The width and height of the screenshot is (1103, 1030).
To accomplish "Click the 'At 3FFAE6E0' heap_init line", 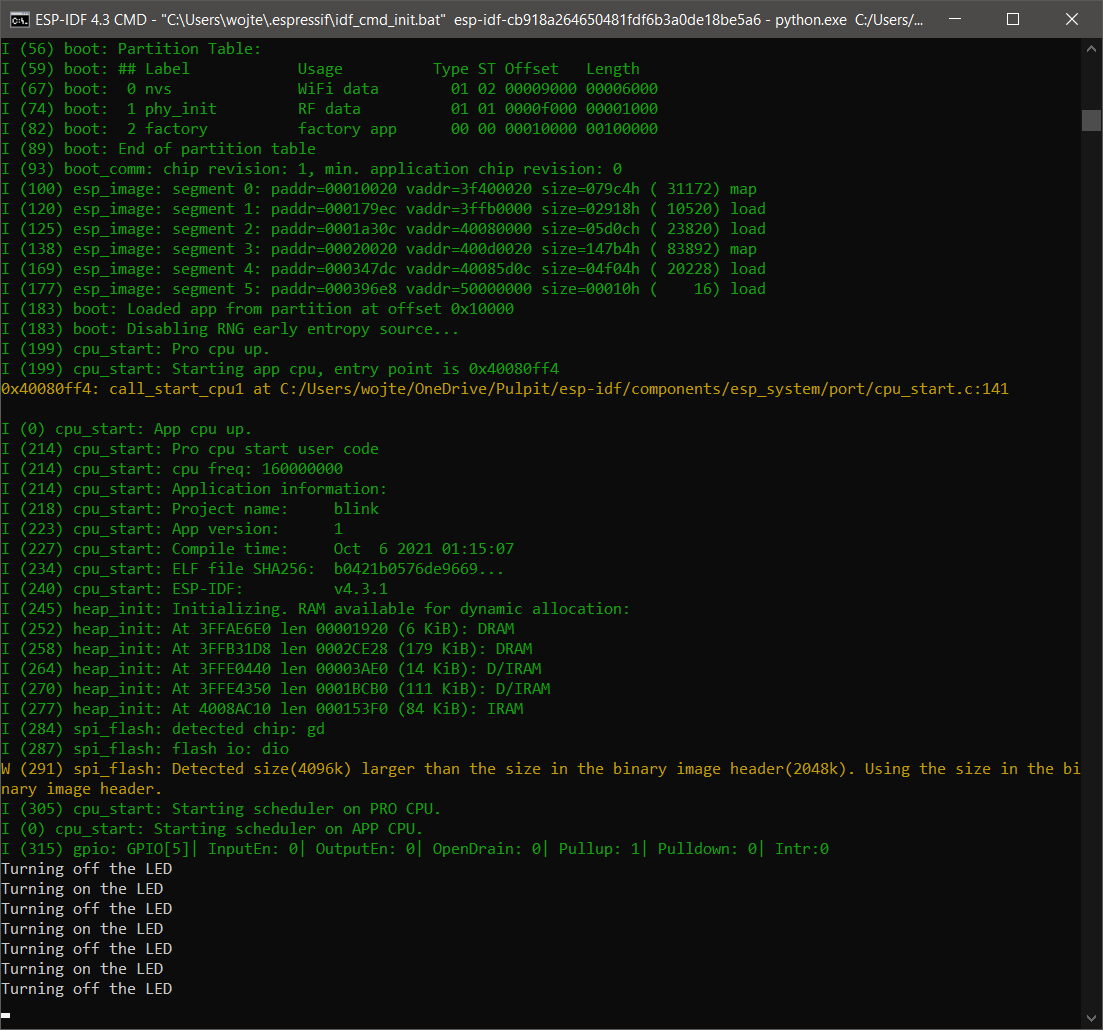I will [x=257, y=629].
